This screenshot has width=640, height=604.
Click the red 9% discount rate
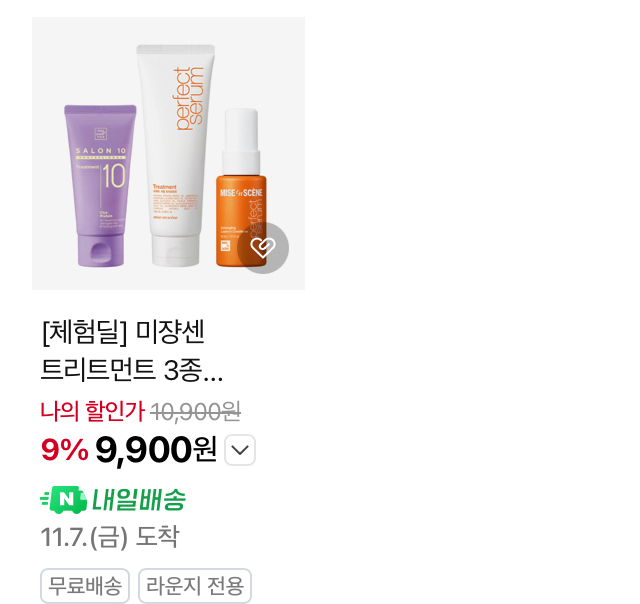point(64,450)
